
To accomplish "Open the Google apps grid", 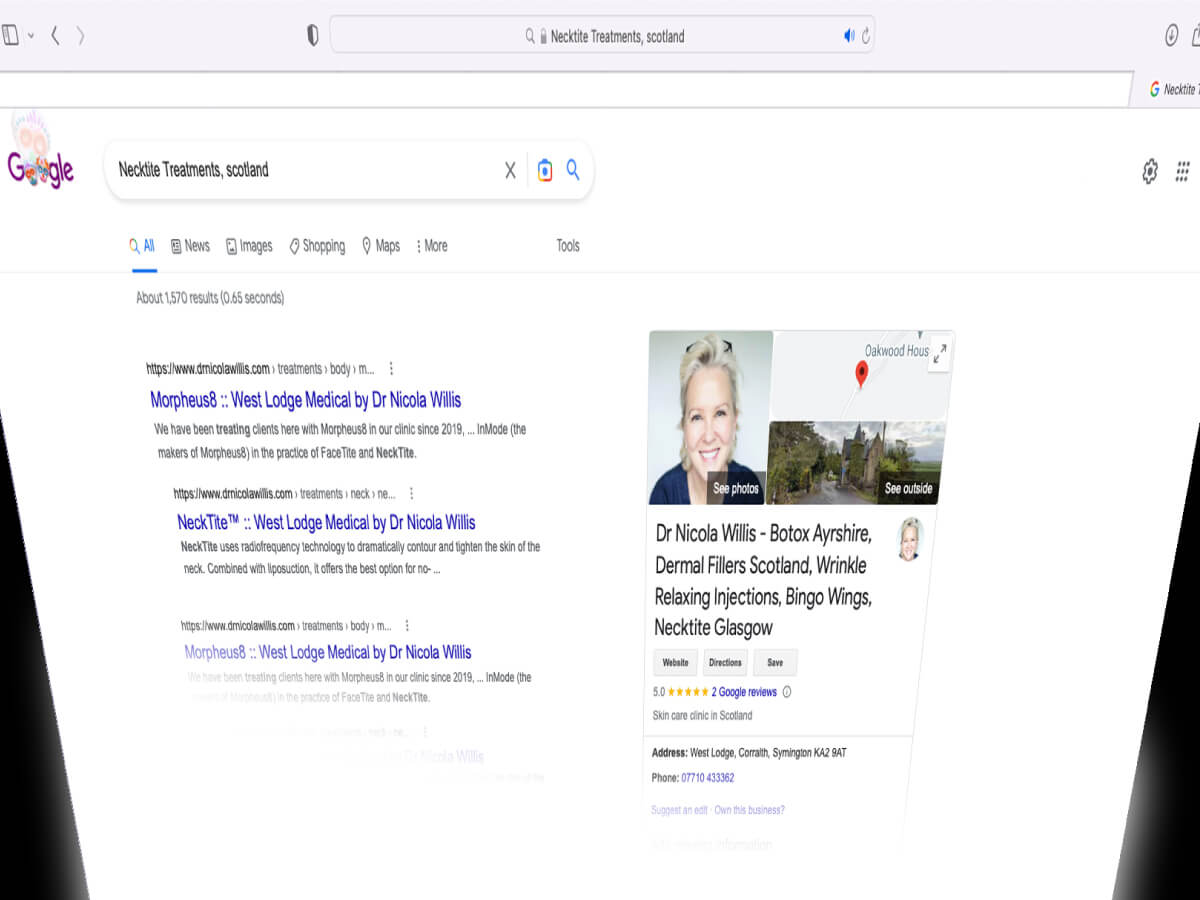I will (x=1183, y=171).
